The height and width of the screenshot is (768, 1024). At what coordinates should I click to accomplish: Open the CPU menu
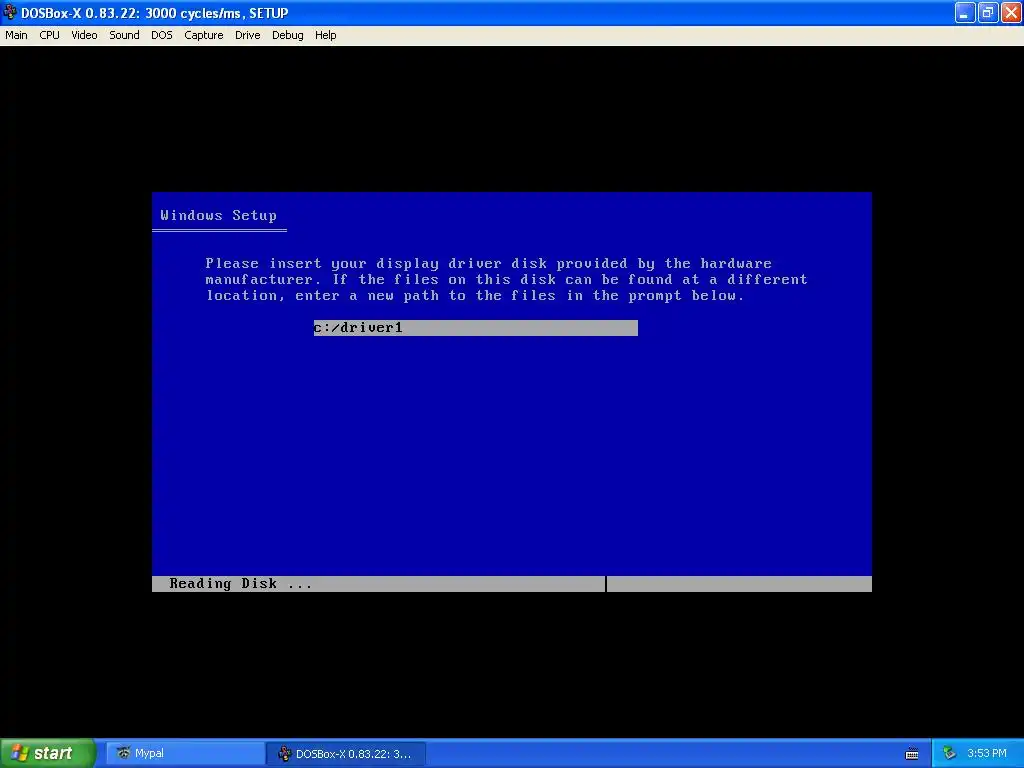click(x=49, y=35)
